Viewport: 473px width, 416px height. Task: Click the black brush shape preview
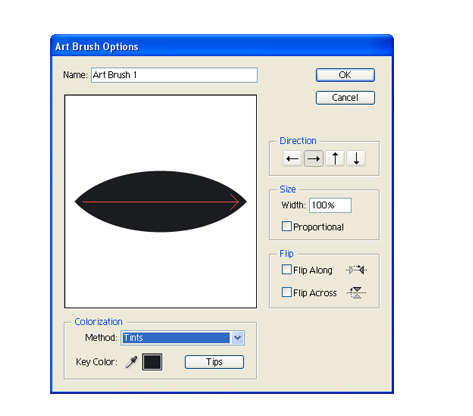click(160, 202)
